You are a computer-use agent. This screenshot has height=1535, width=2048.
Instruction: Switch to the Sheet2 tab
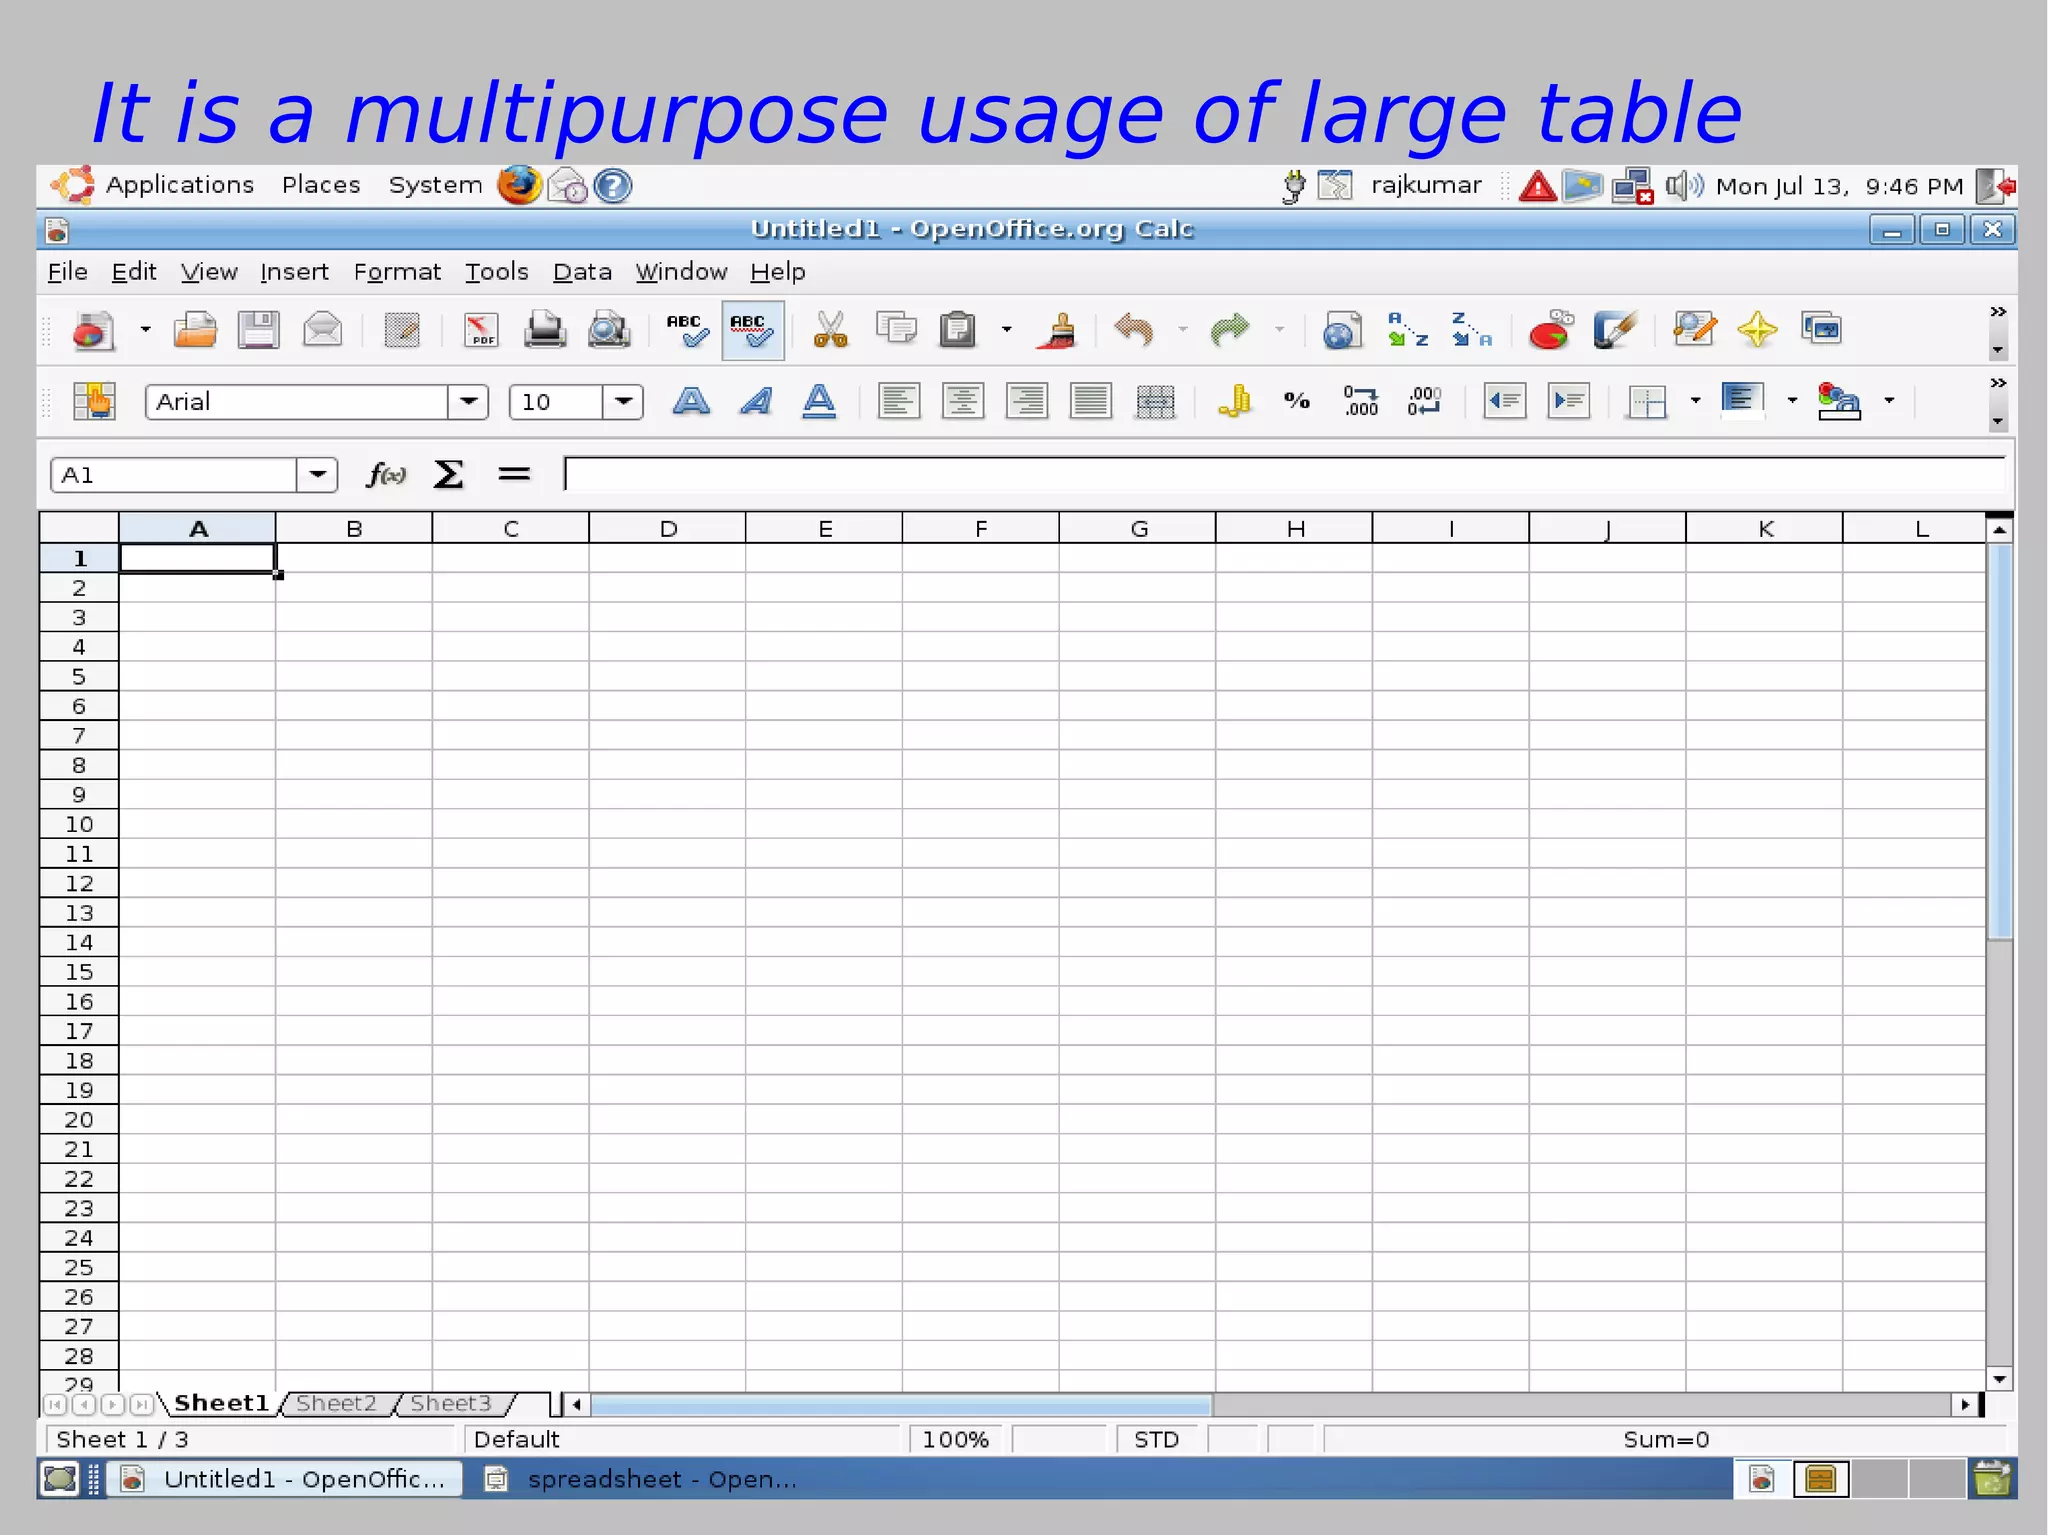click(336, 1403)
